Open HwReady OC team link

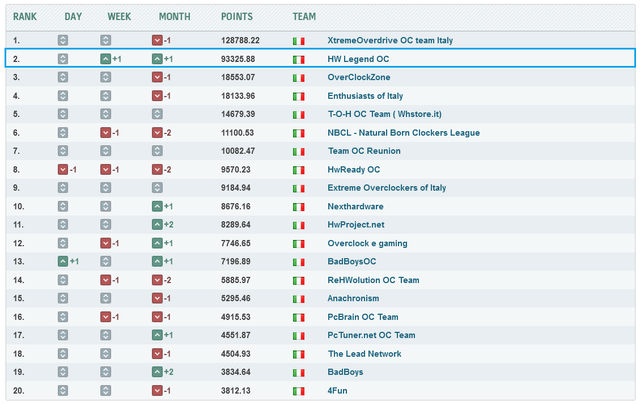click(353, 170)
